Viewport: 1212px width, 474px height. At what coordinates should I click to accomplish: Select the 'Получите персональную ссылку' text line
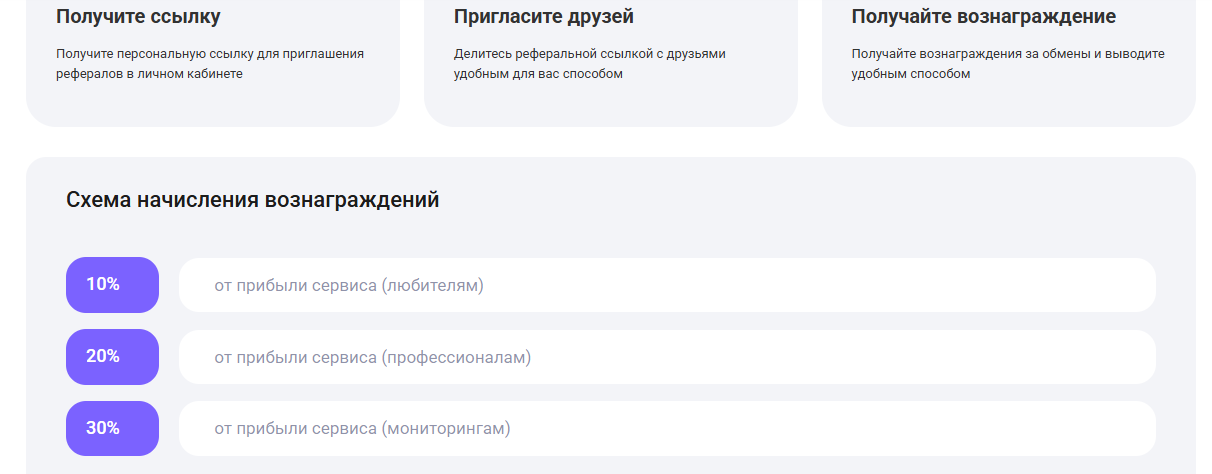(x=210, y=54)
